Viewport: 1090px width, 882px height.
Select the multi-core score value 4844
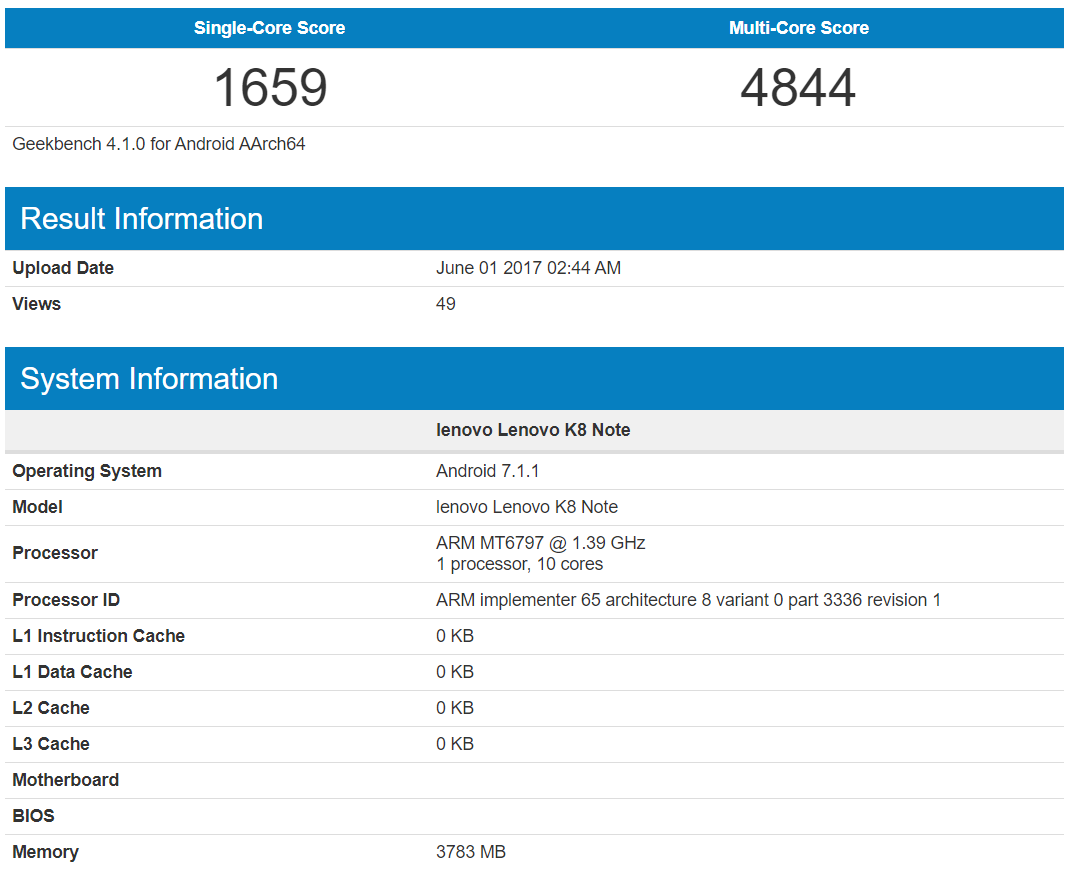click(x=798, y=88)
